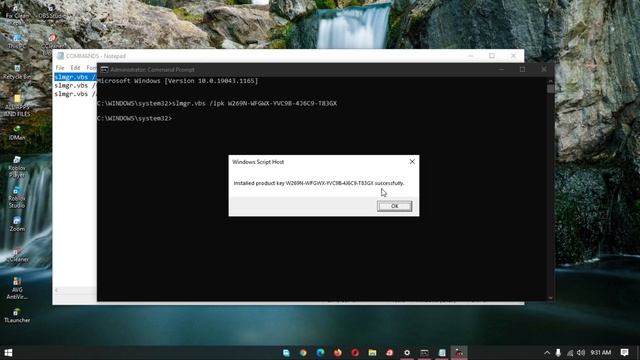
Task: Select the Recycle Bin desktop icon
Action: pos(17,72)
